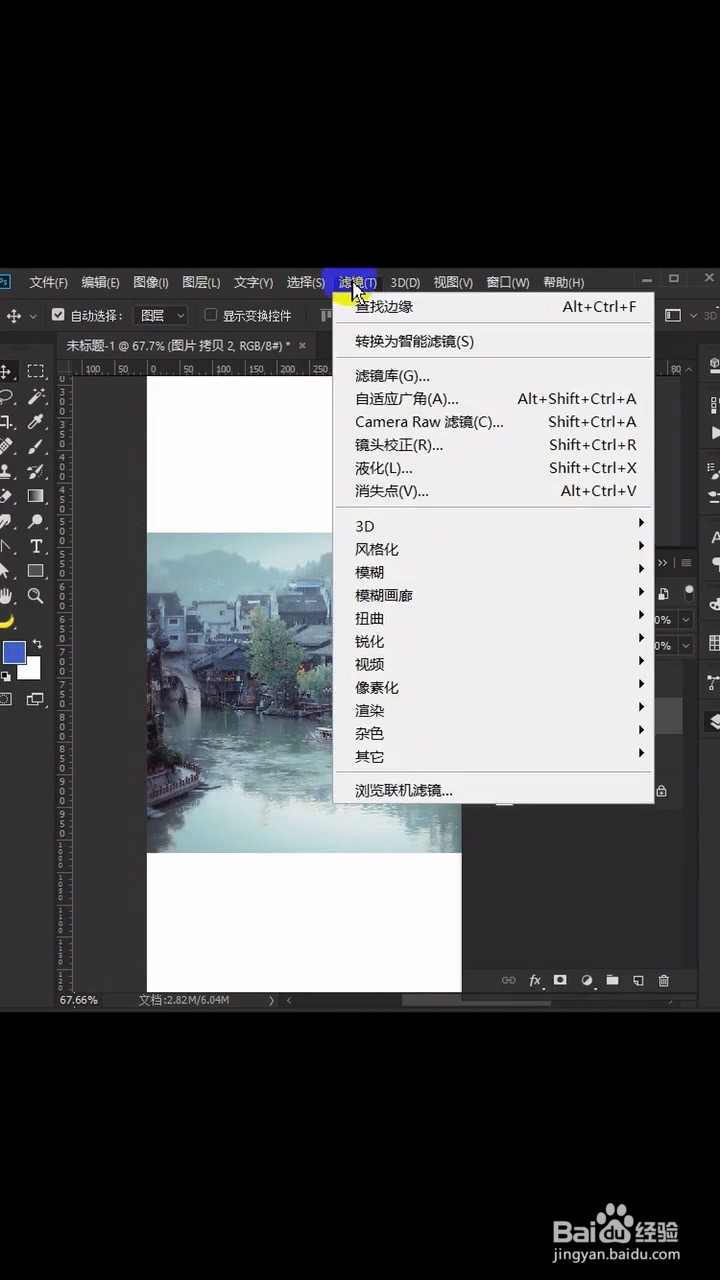Image resolution: width=720 pixels, height=1280 pixels.
Task: Expand the 模糊 submenu
Action: [493, 572]
